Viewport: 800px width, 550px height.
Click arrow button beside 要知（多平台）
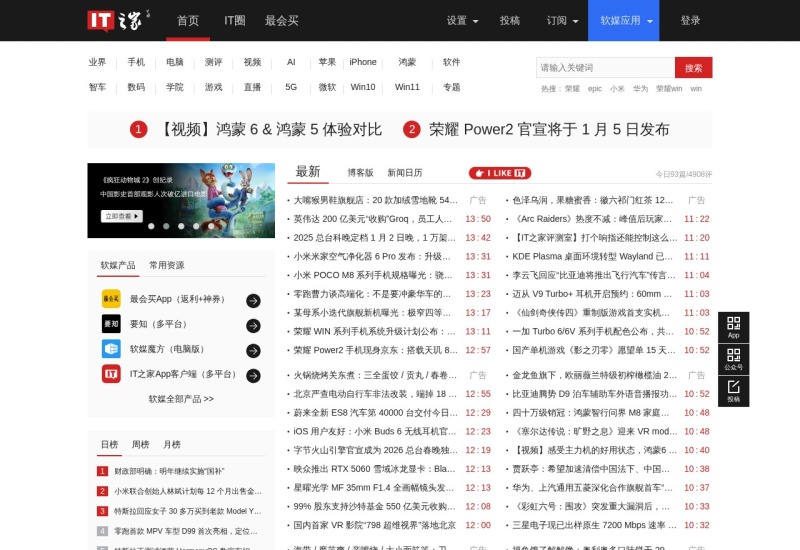(253, 326)
